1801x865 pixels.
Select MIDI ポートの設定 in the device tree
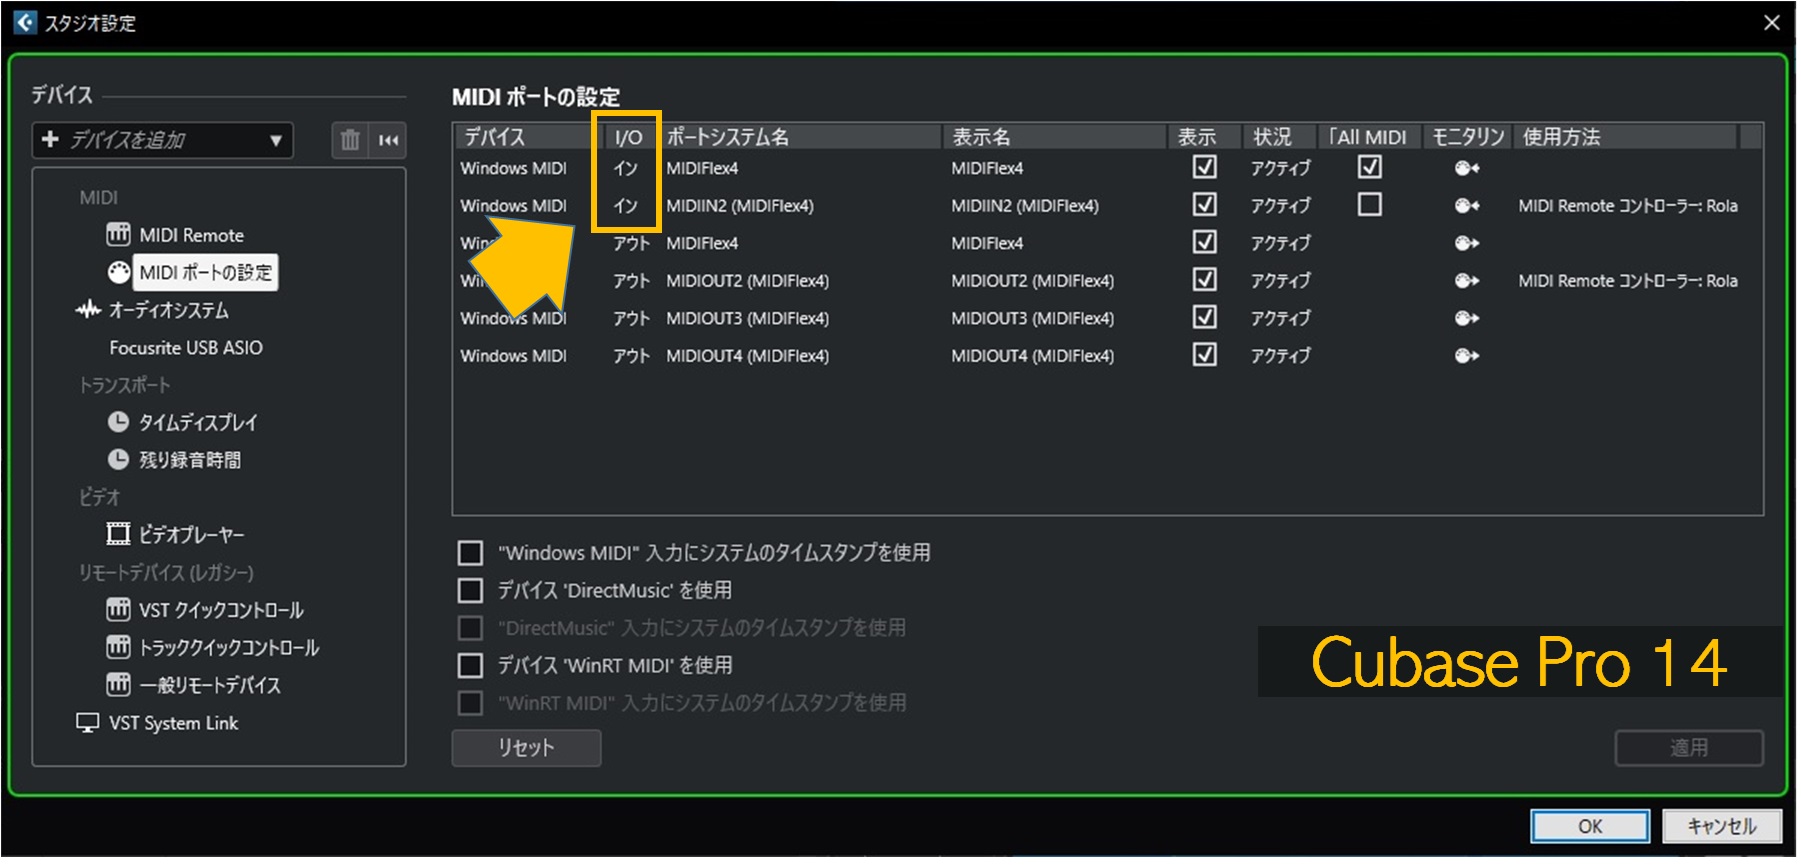206,272
